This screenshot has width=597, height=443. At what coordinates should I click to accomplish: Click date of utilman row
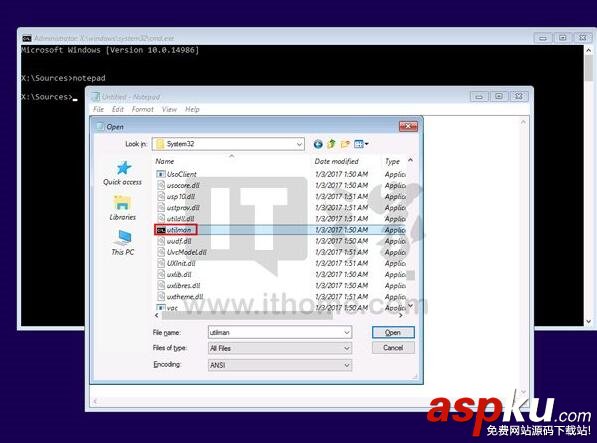tap(342, 230)
